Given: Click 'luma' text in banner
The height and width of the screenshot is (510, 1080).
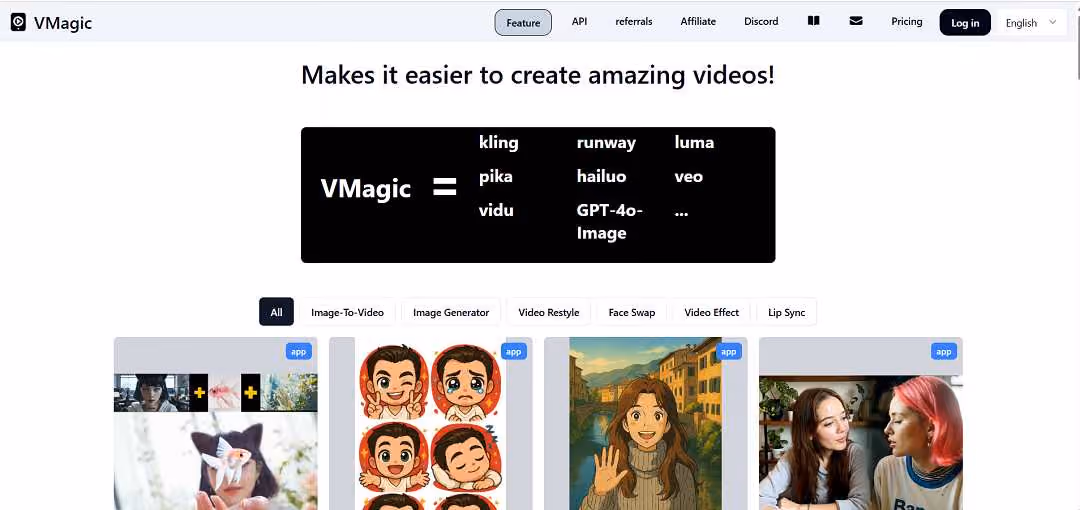Looking at the screenshot, I should coord(694,143).
